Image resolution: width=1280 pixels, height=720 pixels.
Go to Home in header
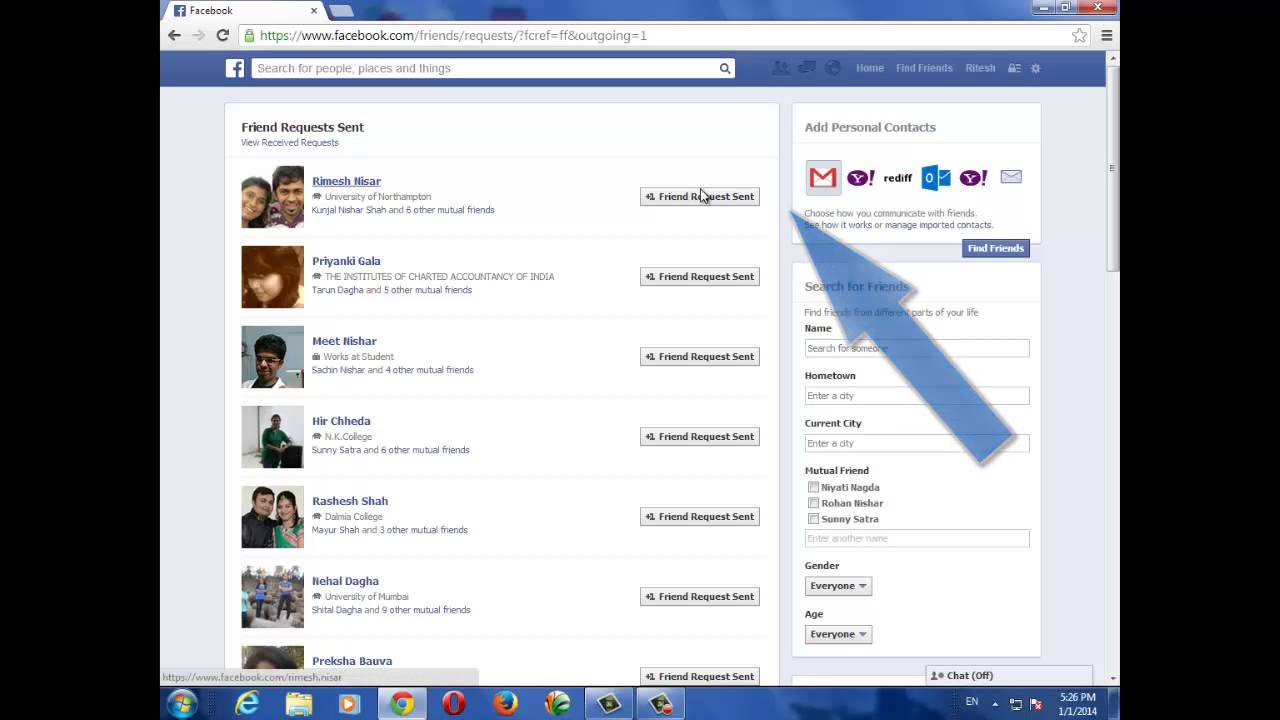click(870, 68)
